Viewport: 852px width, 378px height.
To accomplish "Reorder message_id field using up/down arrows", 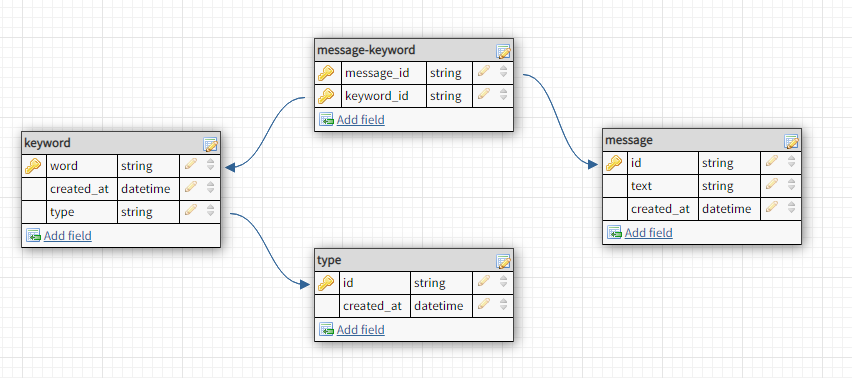I will tap(504, 72).
